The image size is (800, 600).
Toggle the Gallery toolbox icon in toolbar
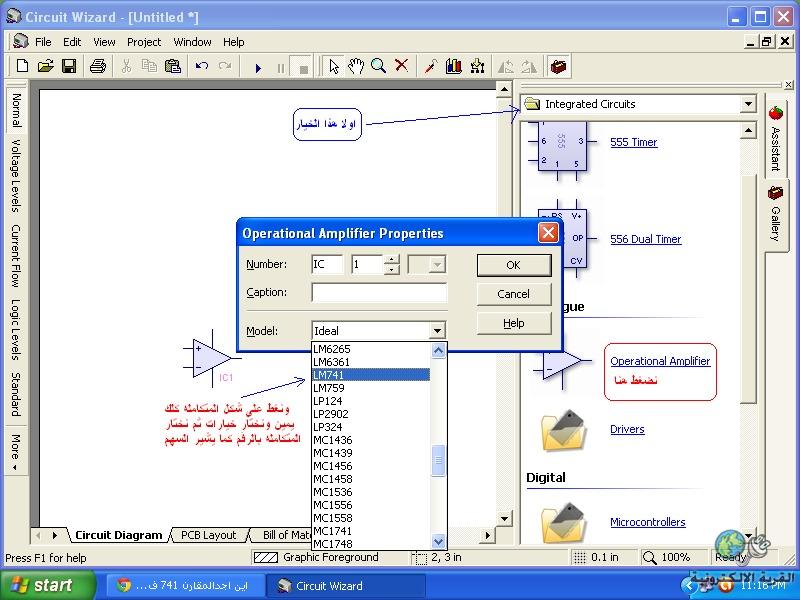[x=559, y=66]
